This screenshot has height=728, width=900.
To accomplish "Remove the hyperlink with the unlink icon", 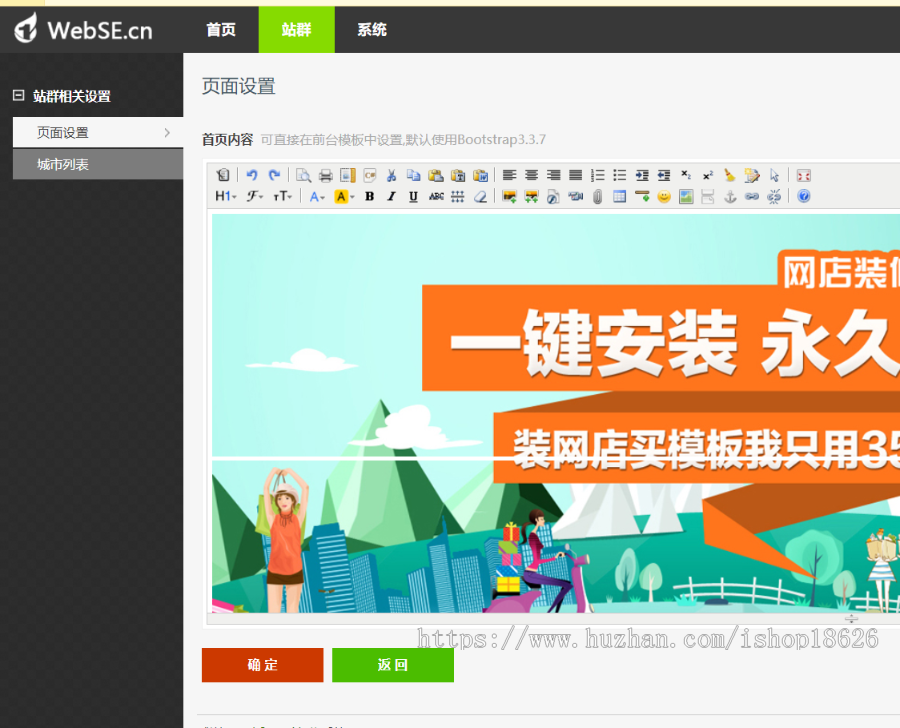I will (774, 196).
